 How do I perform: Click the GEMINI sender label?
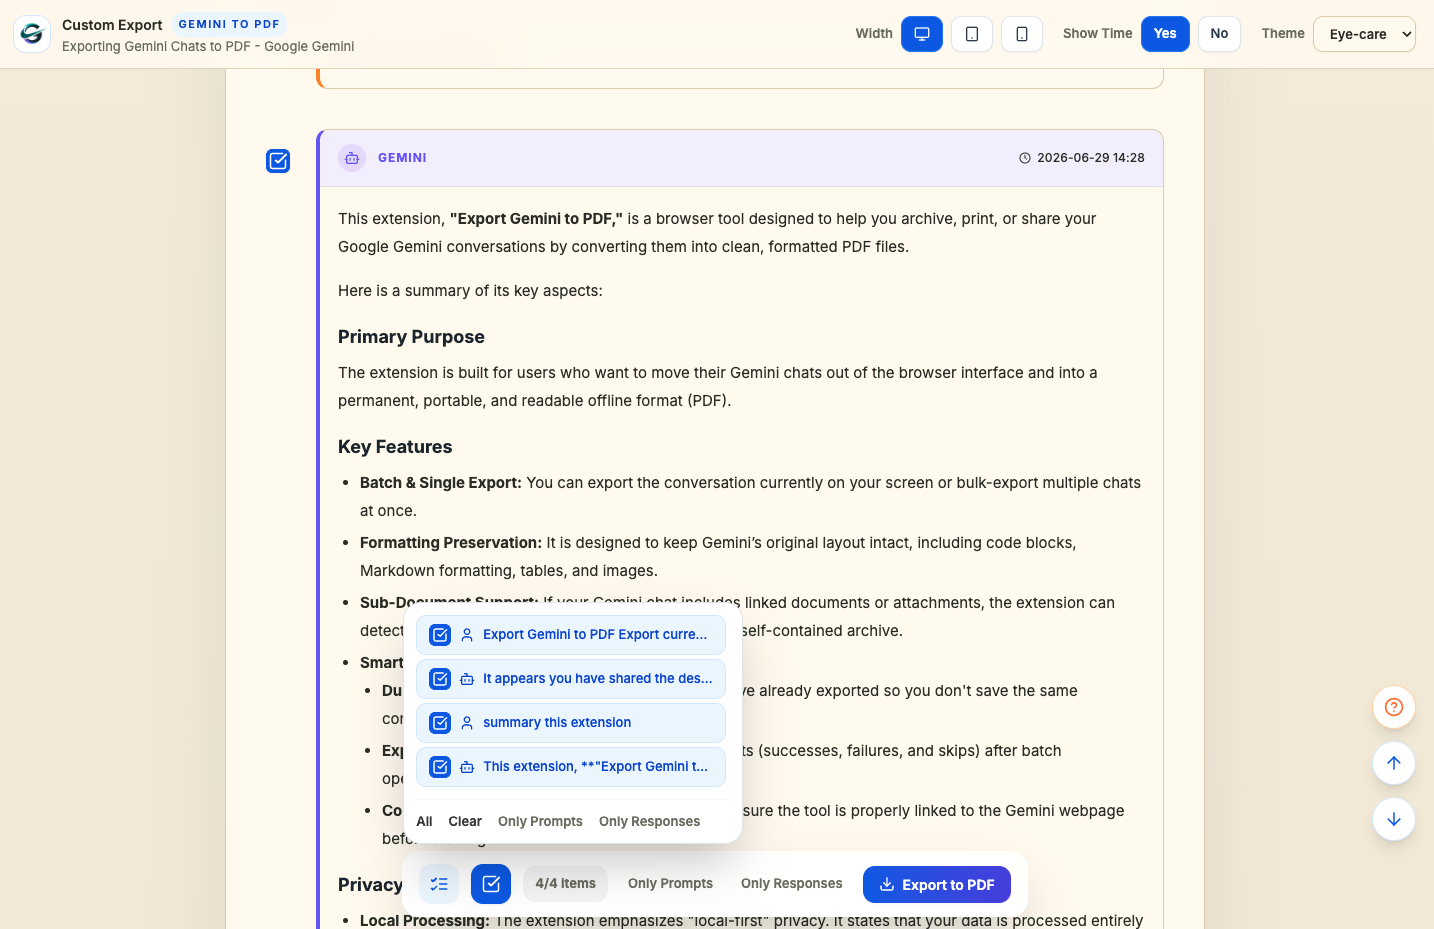402,158
